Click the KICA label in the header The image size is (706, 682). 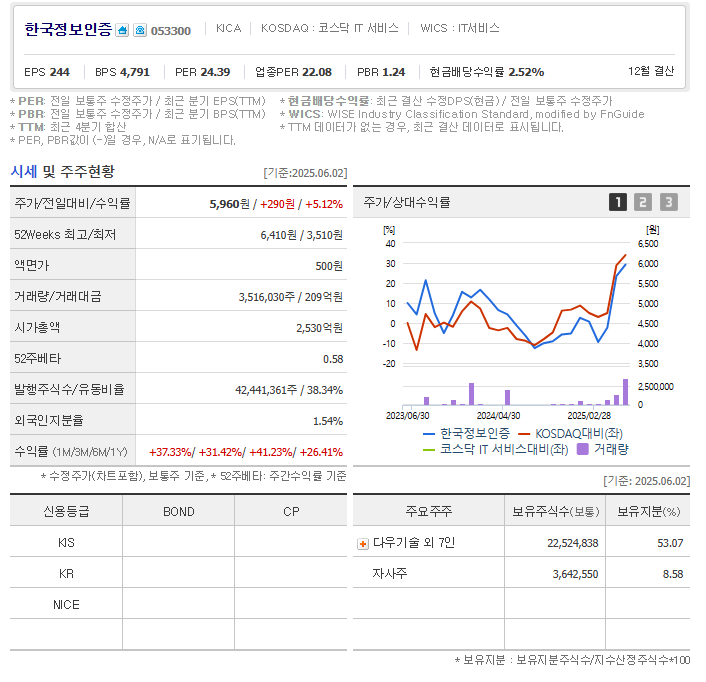point(228,28)
